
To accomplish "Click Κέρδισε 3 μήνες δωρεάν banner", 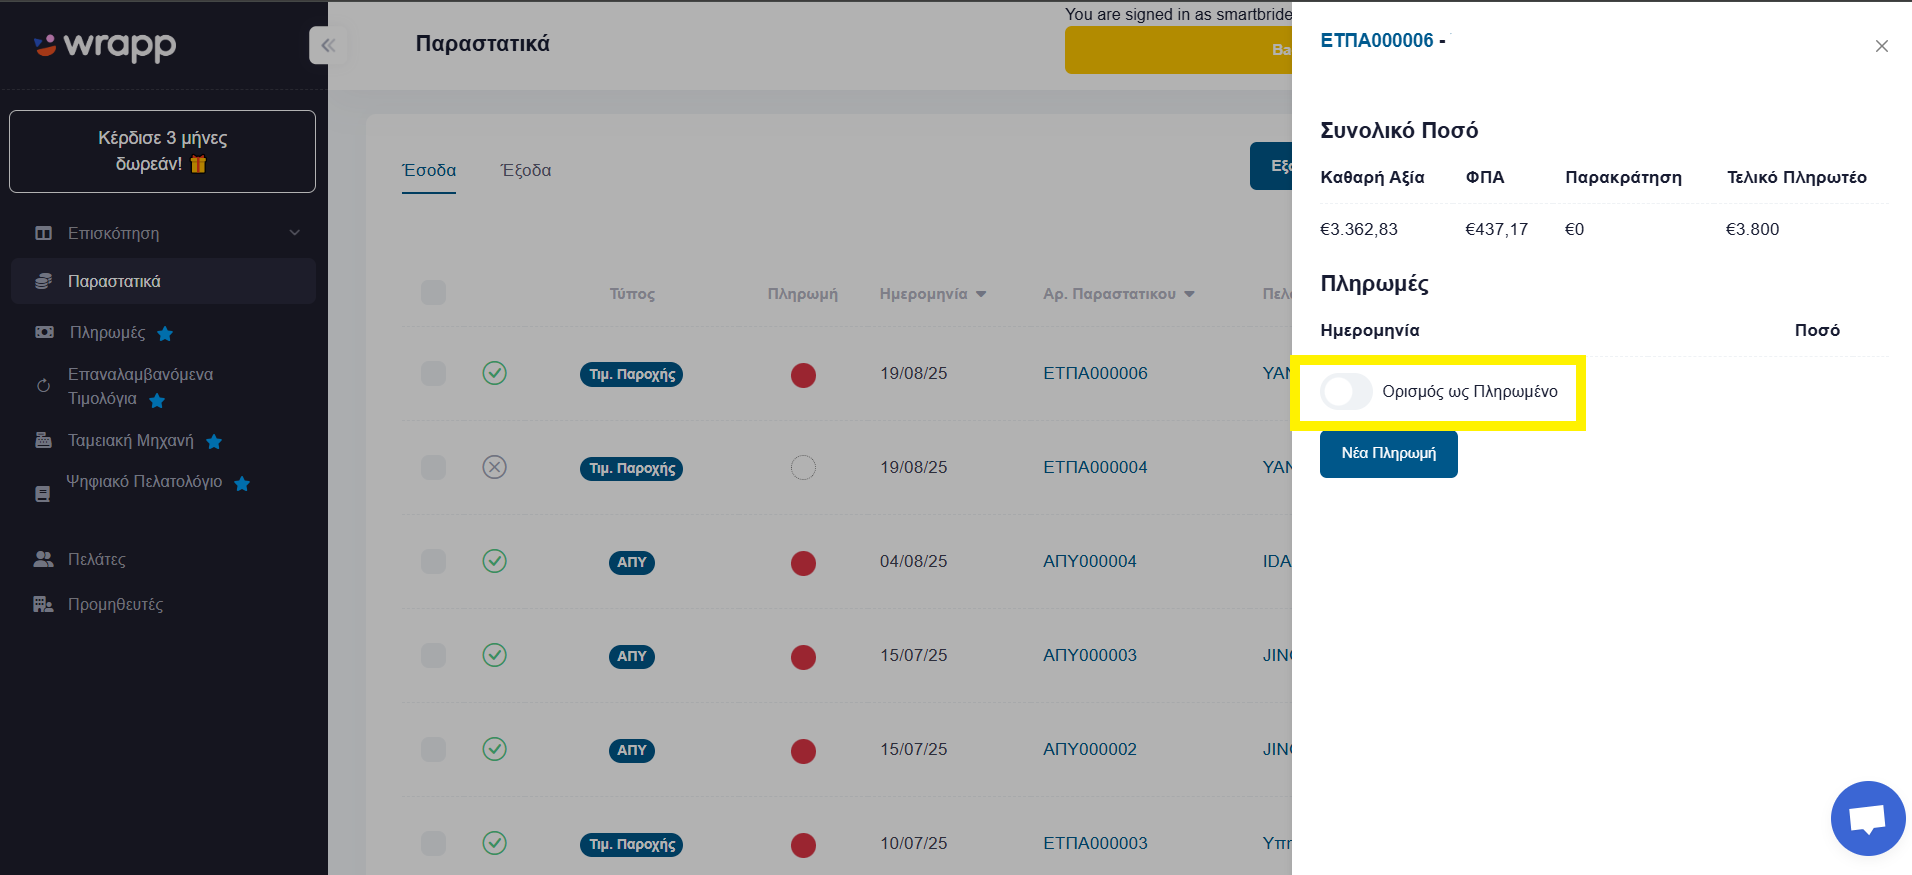I will [162, 151].
